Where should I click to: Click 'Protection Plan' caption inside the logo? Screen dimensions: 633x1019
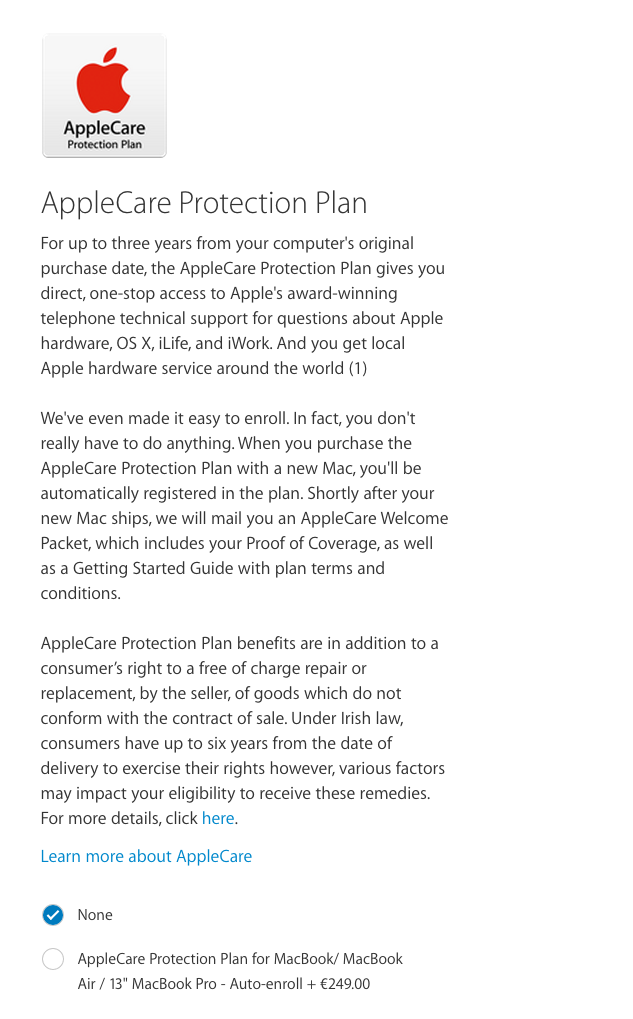(104, 144)
